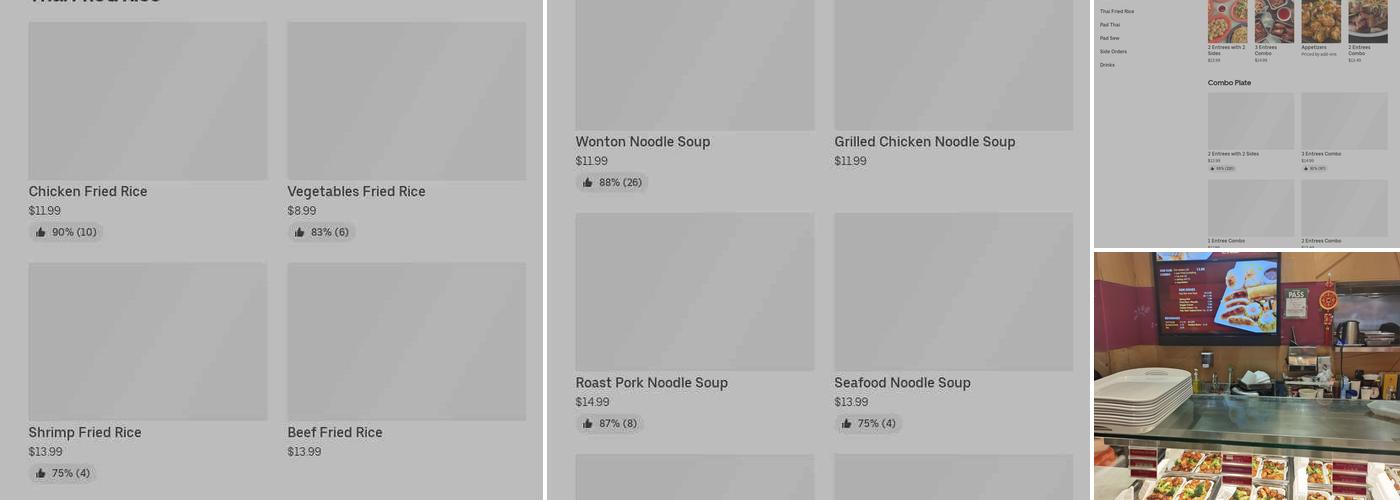This screenshot has width=1400, height=500.
Task: Open Side Orders category
Action: 1113,51
